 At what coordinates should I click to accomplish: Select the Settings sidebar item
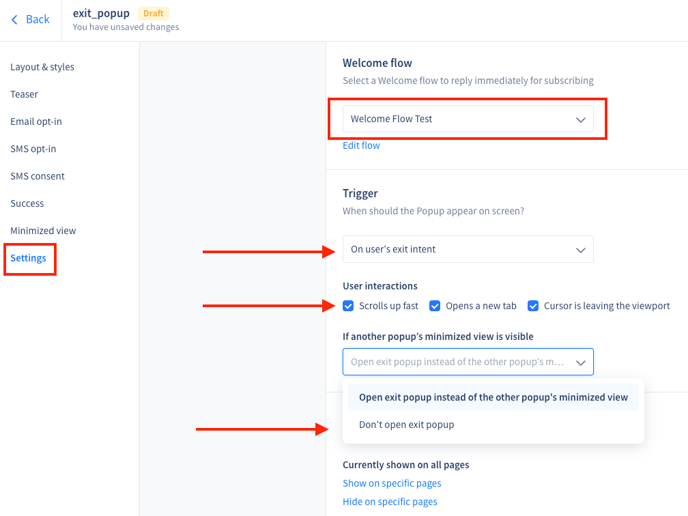28,258
